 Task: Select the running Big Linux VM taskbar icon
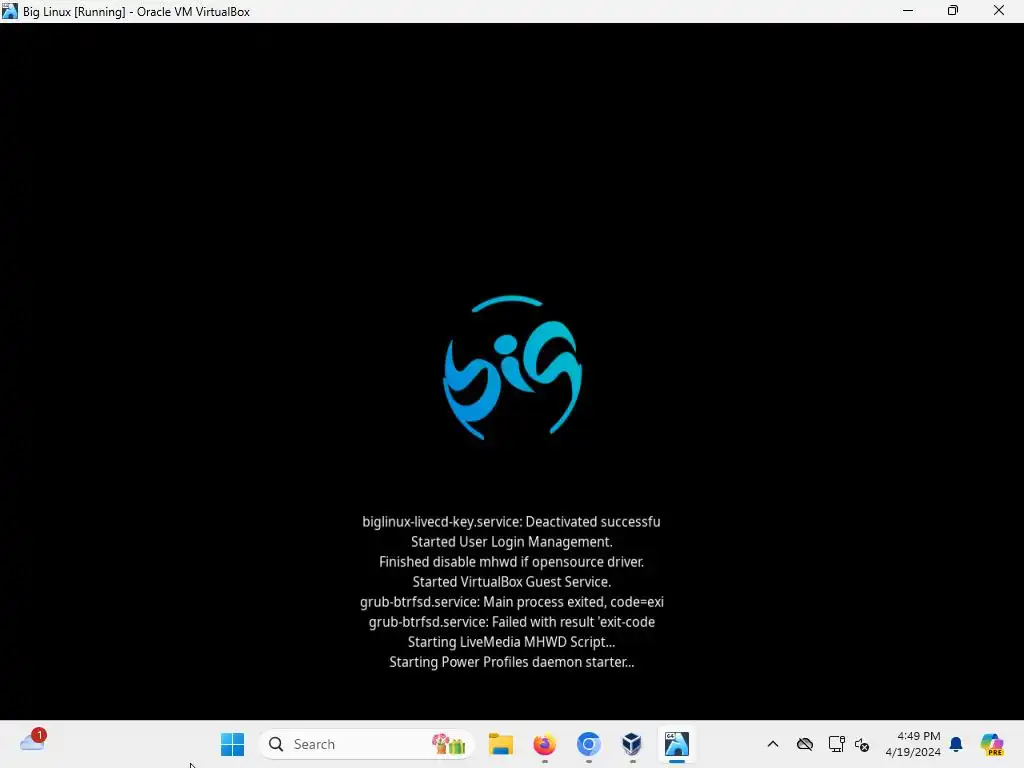click(x=677, y=744)
